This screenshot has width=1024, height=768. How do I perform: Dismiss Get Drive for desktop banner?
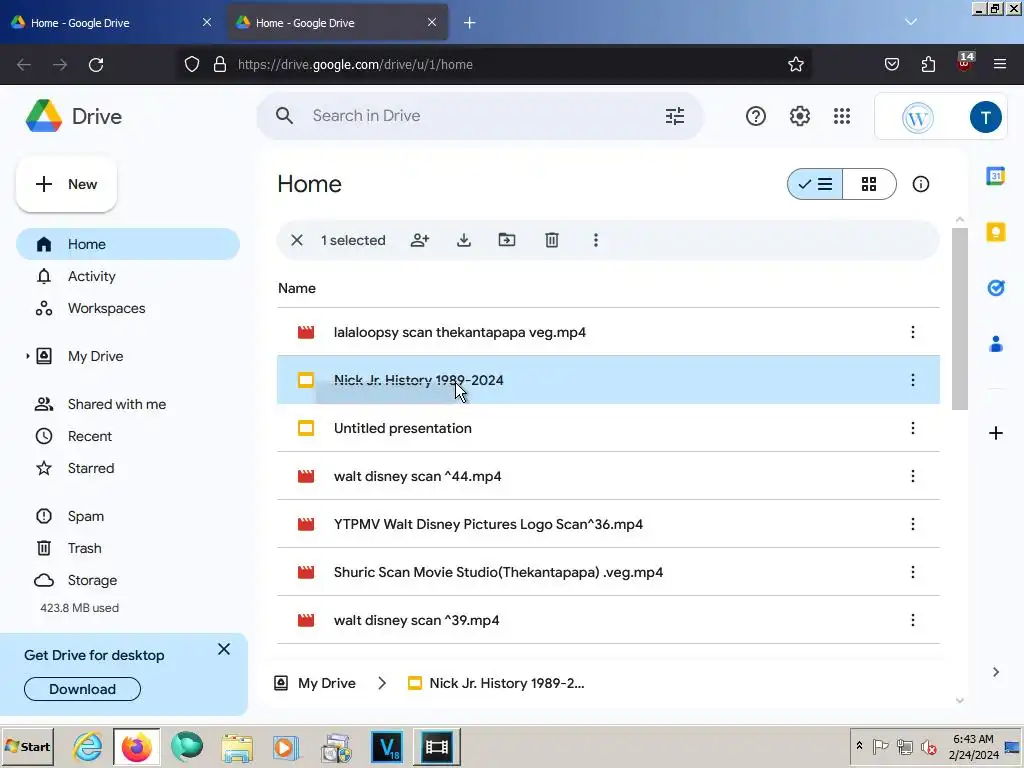click(224, 649)
